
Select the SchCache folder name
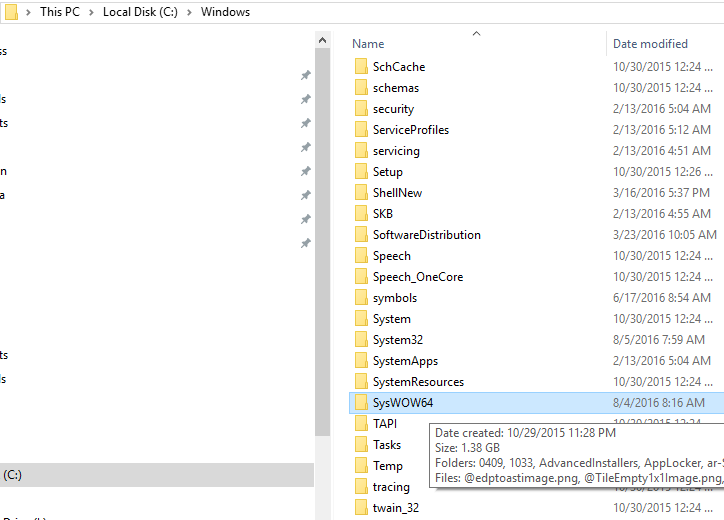coord(399,67)
